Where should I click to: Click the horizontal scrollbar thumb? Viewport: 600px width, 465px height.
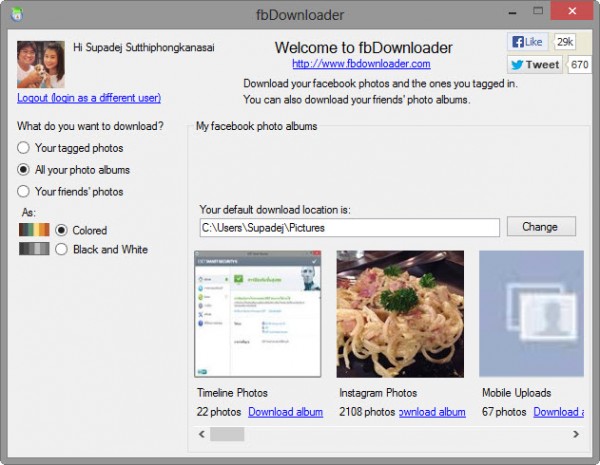227,434
